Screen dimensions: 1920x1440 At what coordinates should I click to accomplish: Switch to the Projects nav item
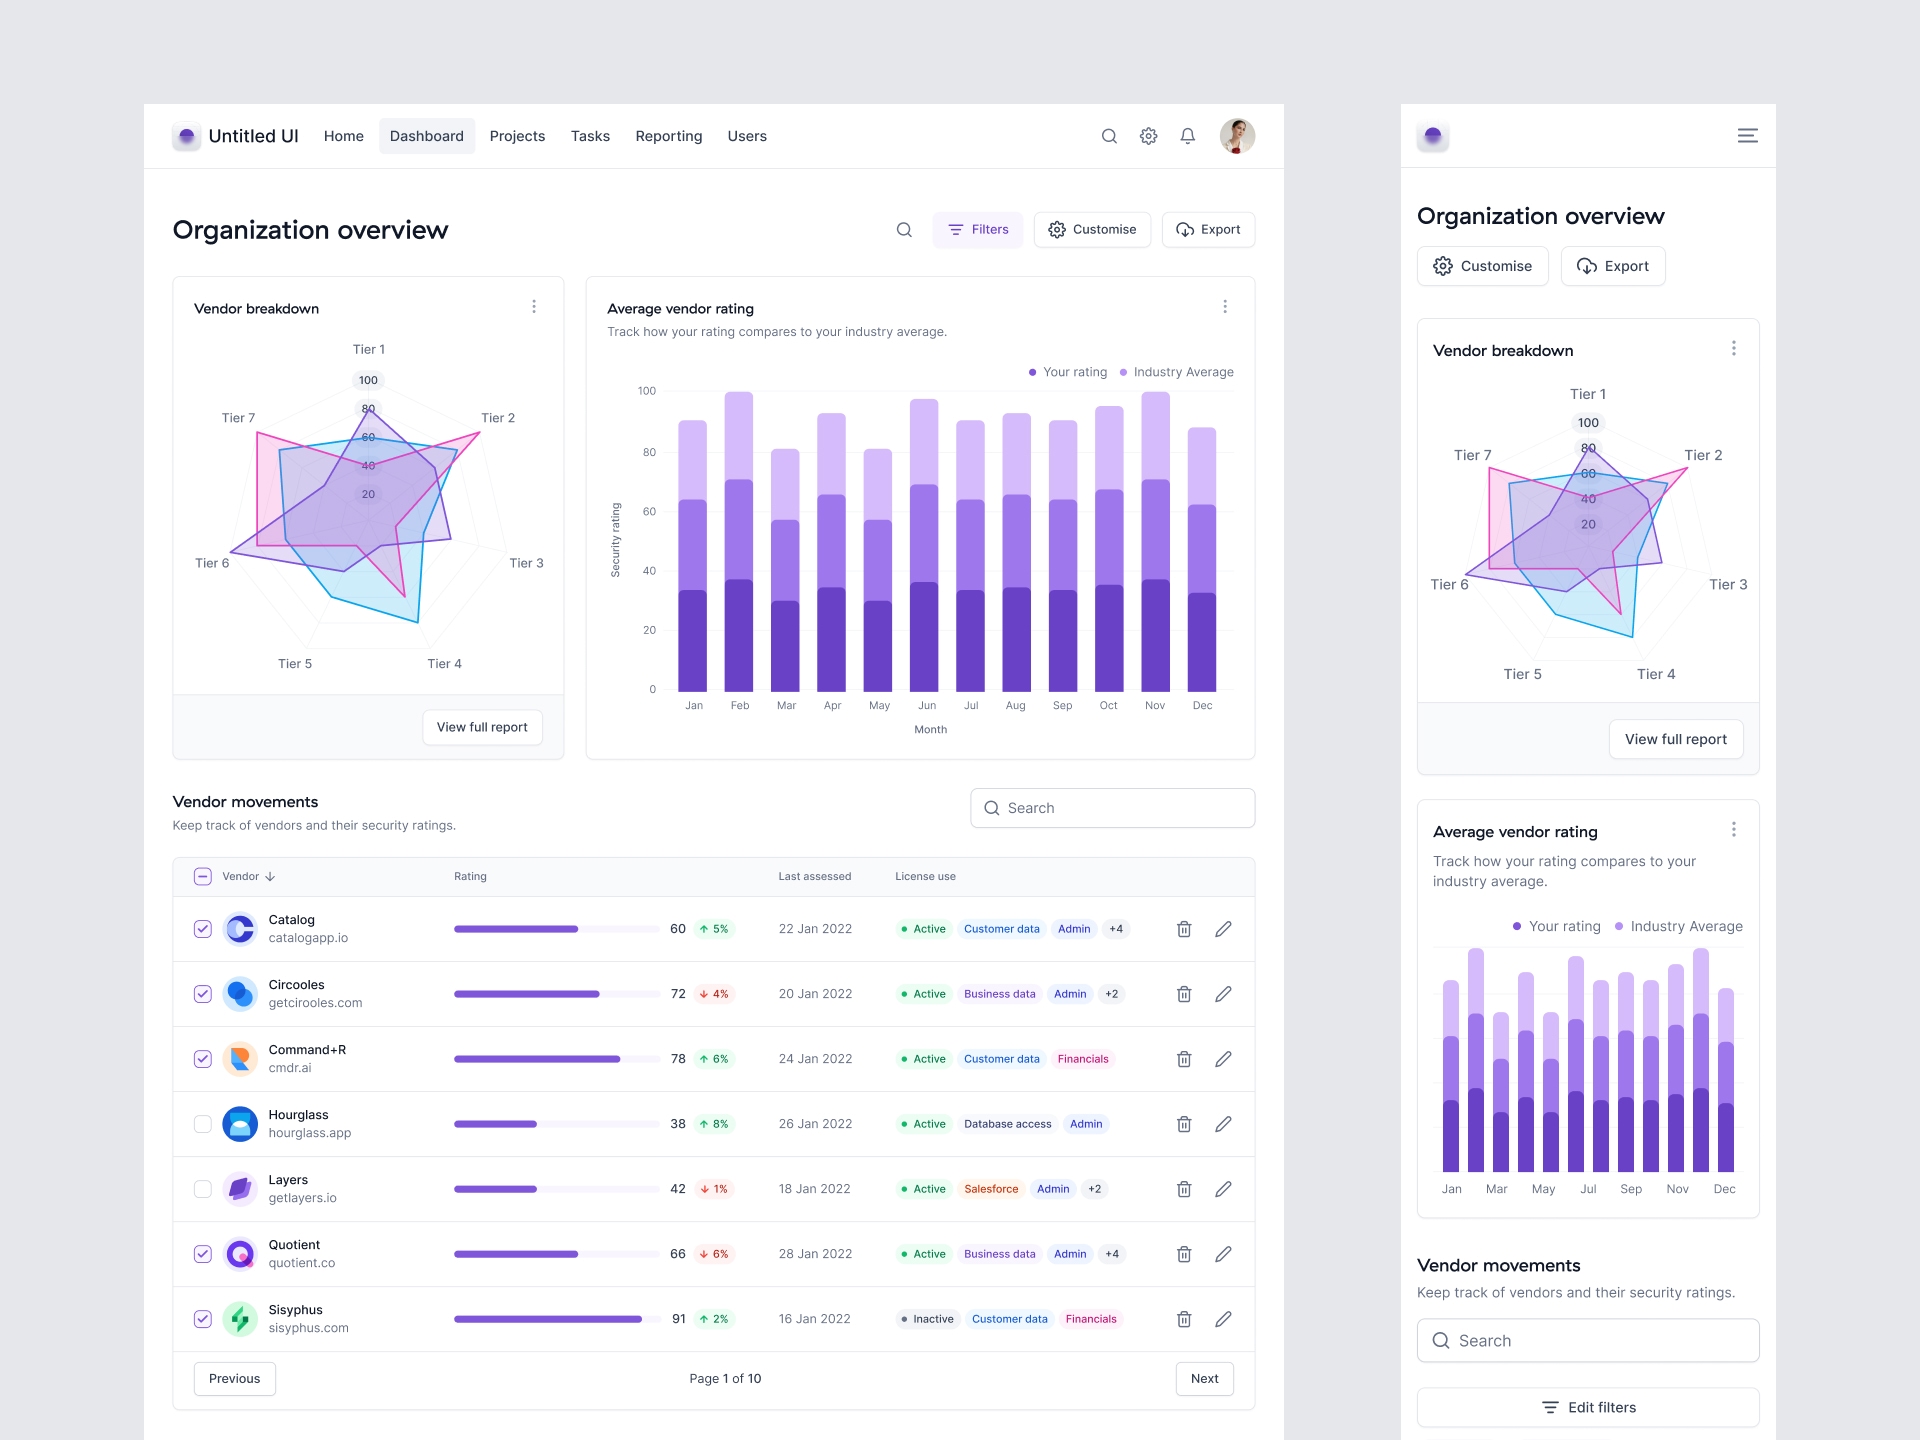[517, 136]
